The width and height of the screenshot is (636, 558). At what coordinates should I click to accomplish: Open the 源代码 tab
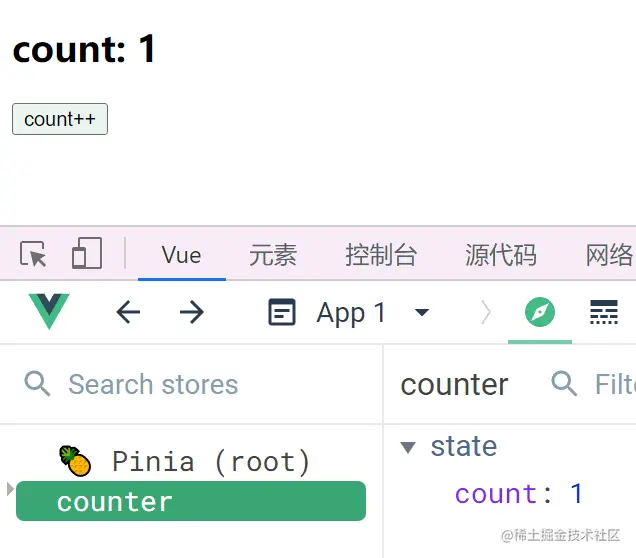coord(501,255)
